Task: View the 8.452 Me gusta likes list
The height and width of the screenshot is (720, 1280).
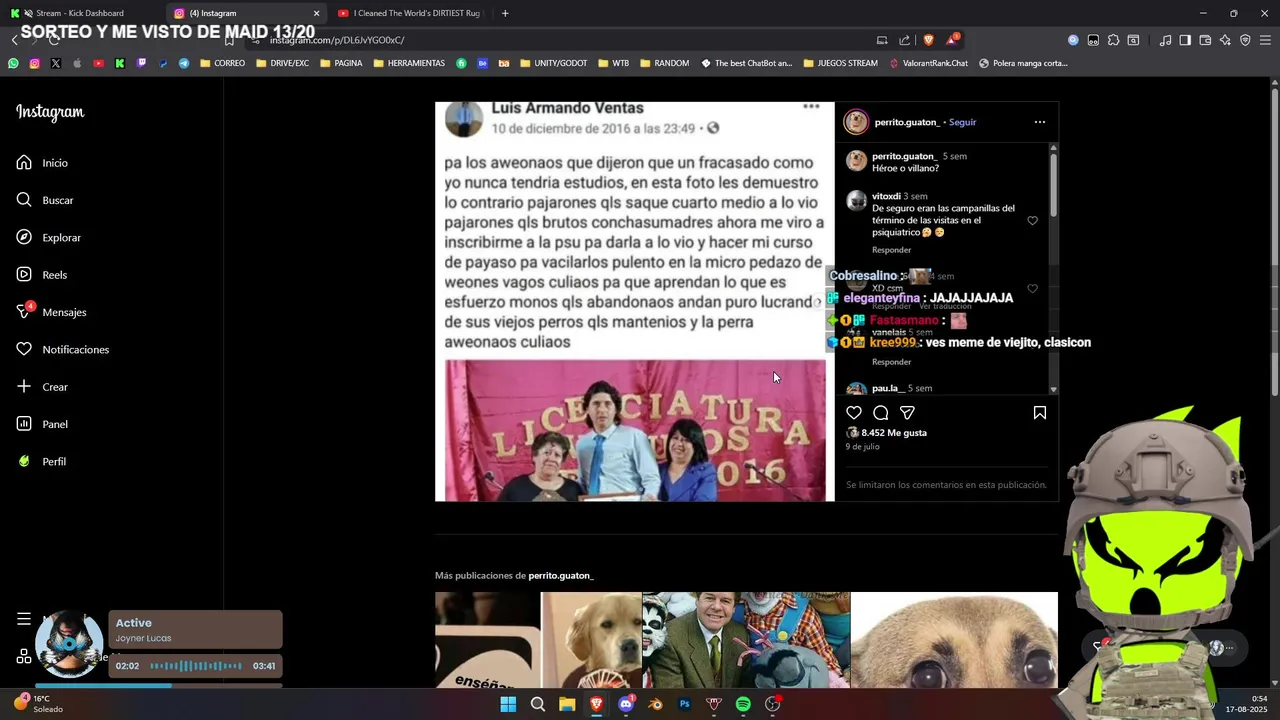Action: (893, 433)
